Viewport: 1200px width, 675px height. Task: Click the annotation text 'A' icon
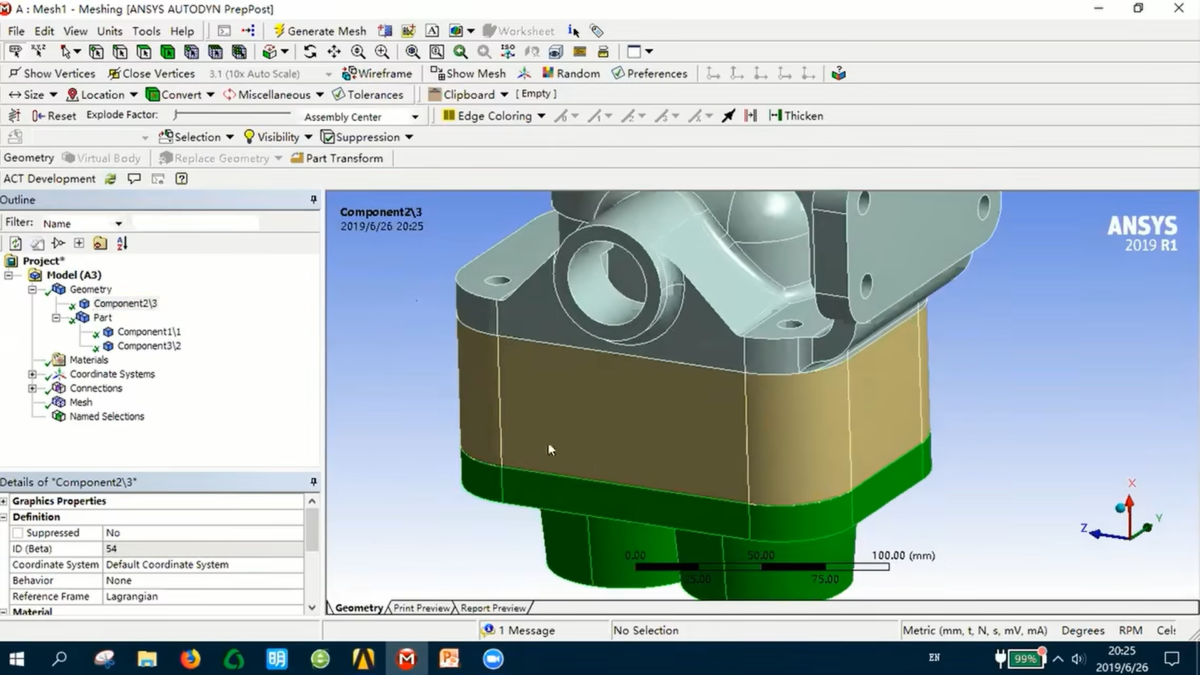click(x=432, y=31)
